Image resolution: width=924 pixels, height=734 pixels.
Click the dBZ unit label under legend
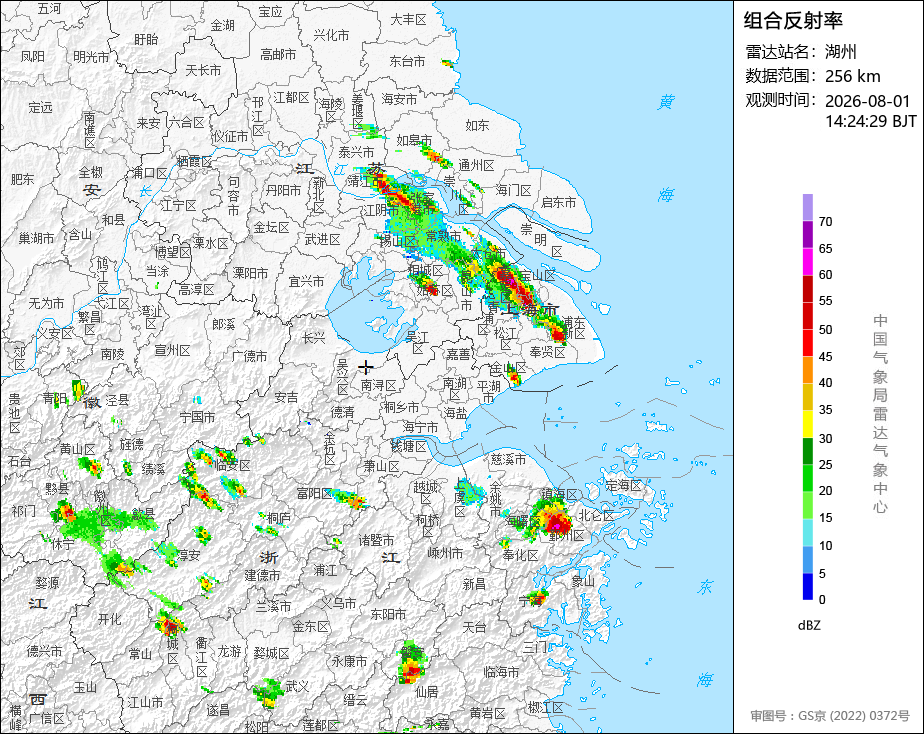tap(808, 626)
